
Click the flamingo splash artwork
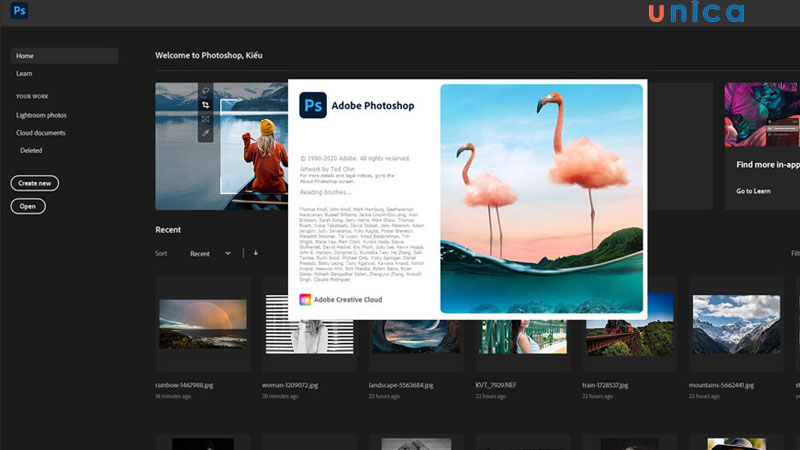[541, 198]
